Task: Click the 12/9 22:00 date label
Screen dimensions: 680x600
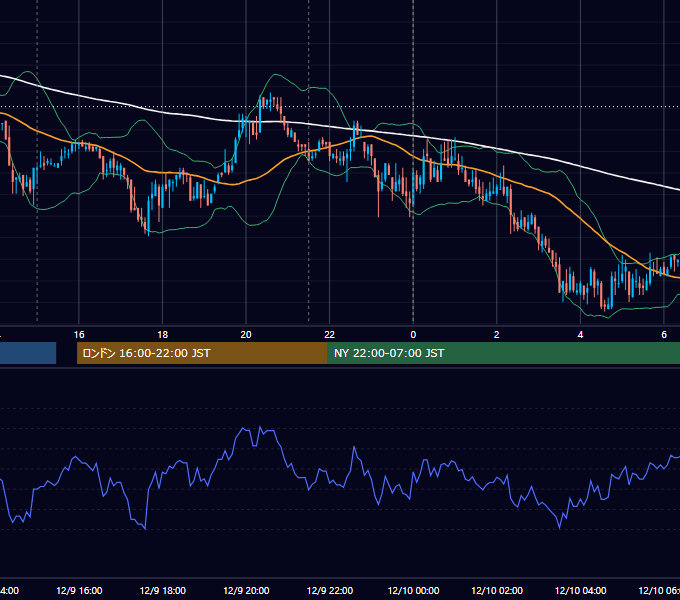Action: point(330,590)
